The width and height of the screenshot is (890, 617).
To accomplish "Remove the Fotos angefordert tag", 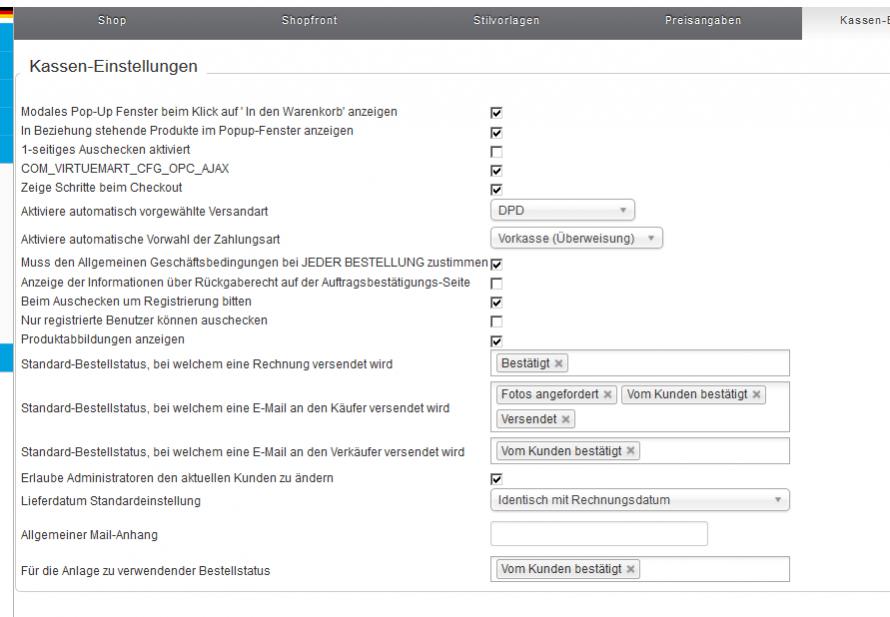I will point(607,394).
